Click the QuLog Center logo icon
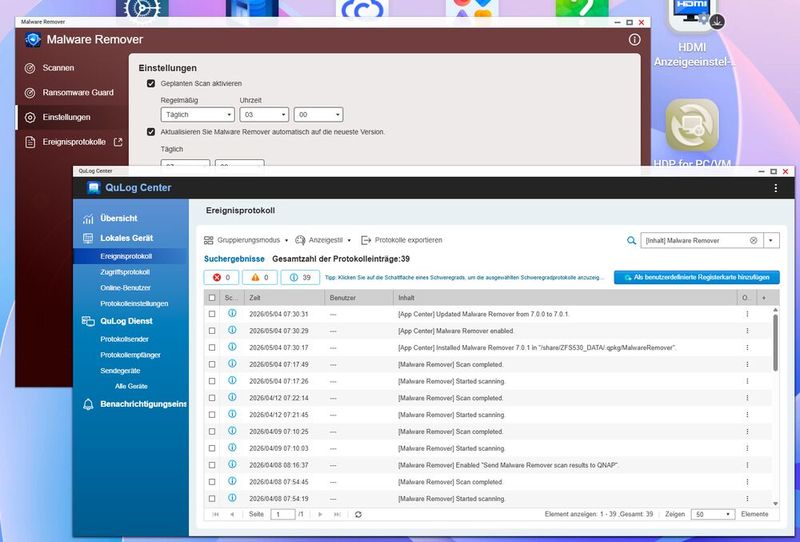 point(93,188)
